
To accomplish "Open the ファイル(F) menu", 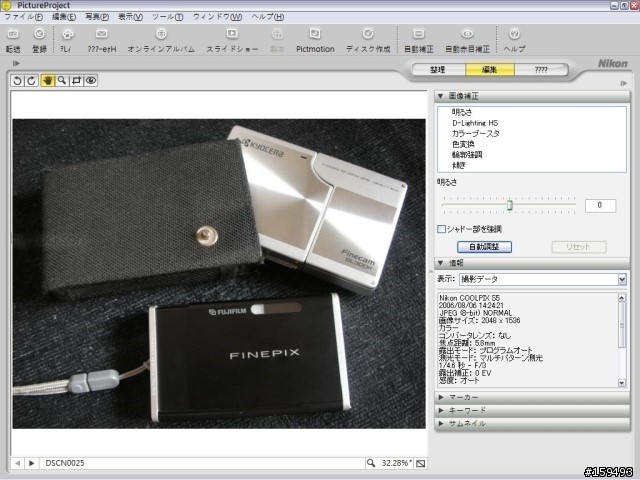I will [23, 17].
